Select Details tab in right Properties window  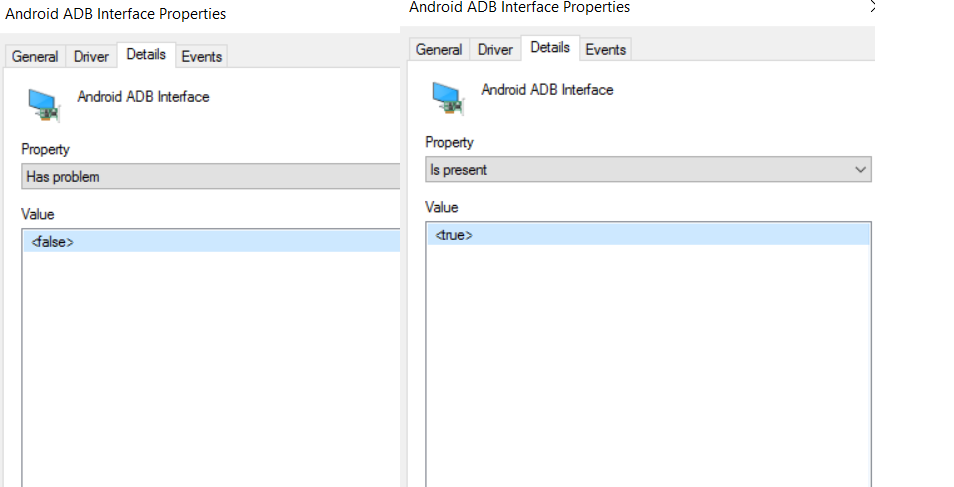tap(550, 47)
